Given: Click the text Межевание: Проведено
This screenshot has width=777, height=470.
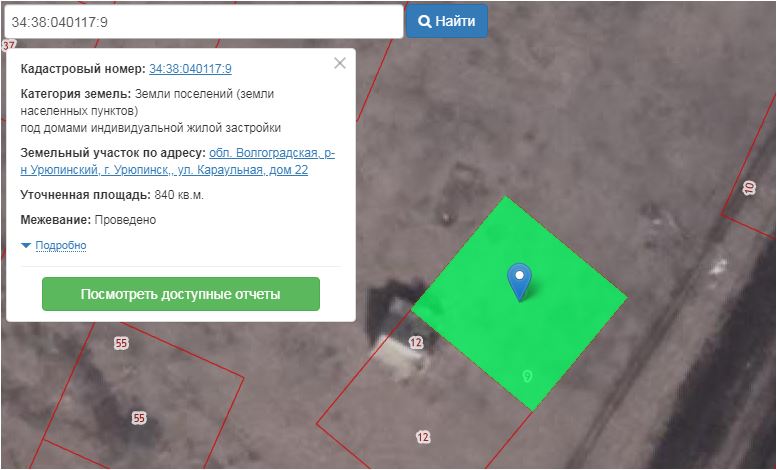Looking at the screenshot, I should (88, 220).
